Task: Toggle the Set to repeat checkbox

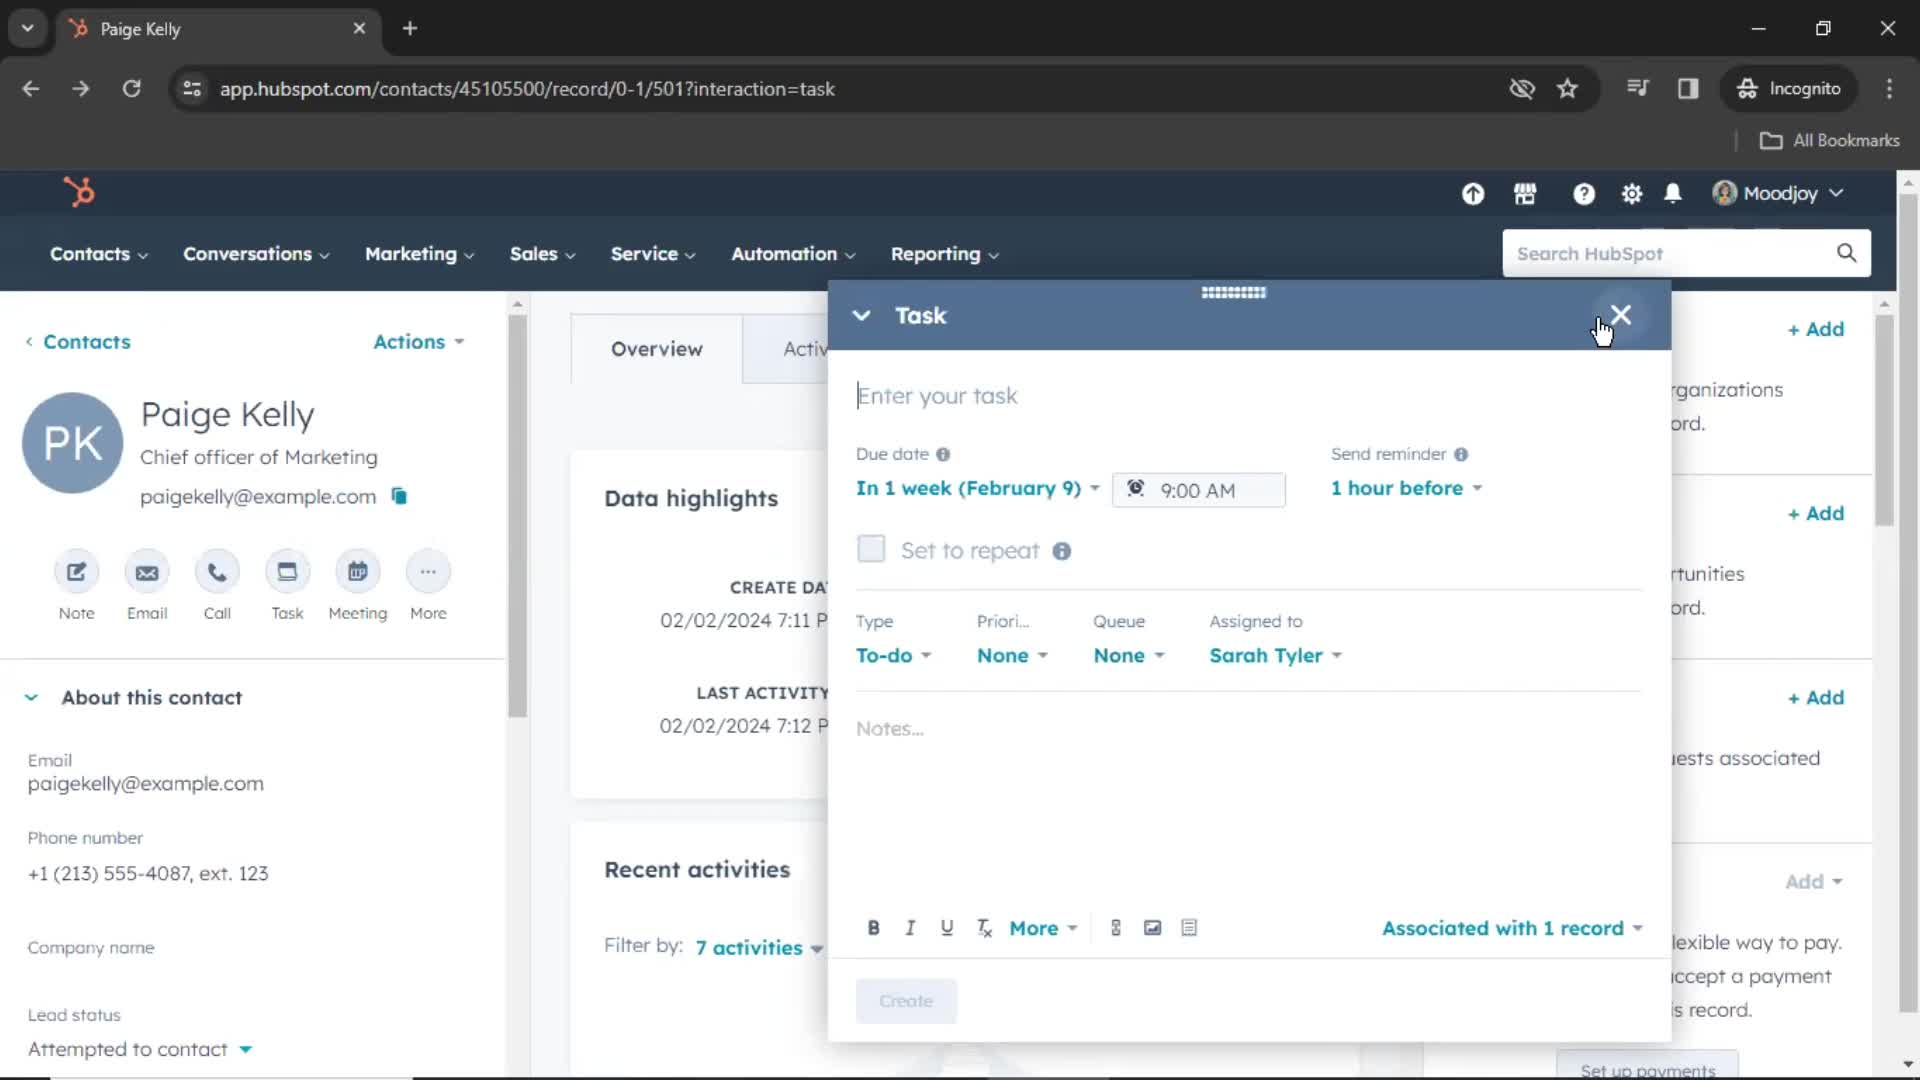Action: pos(870,549)
